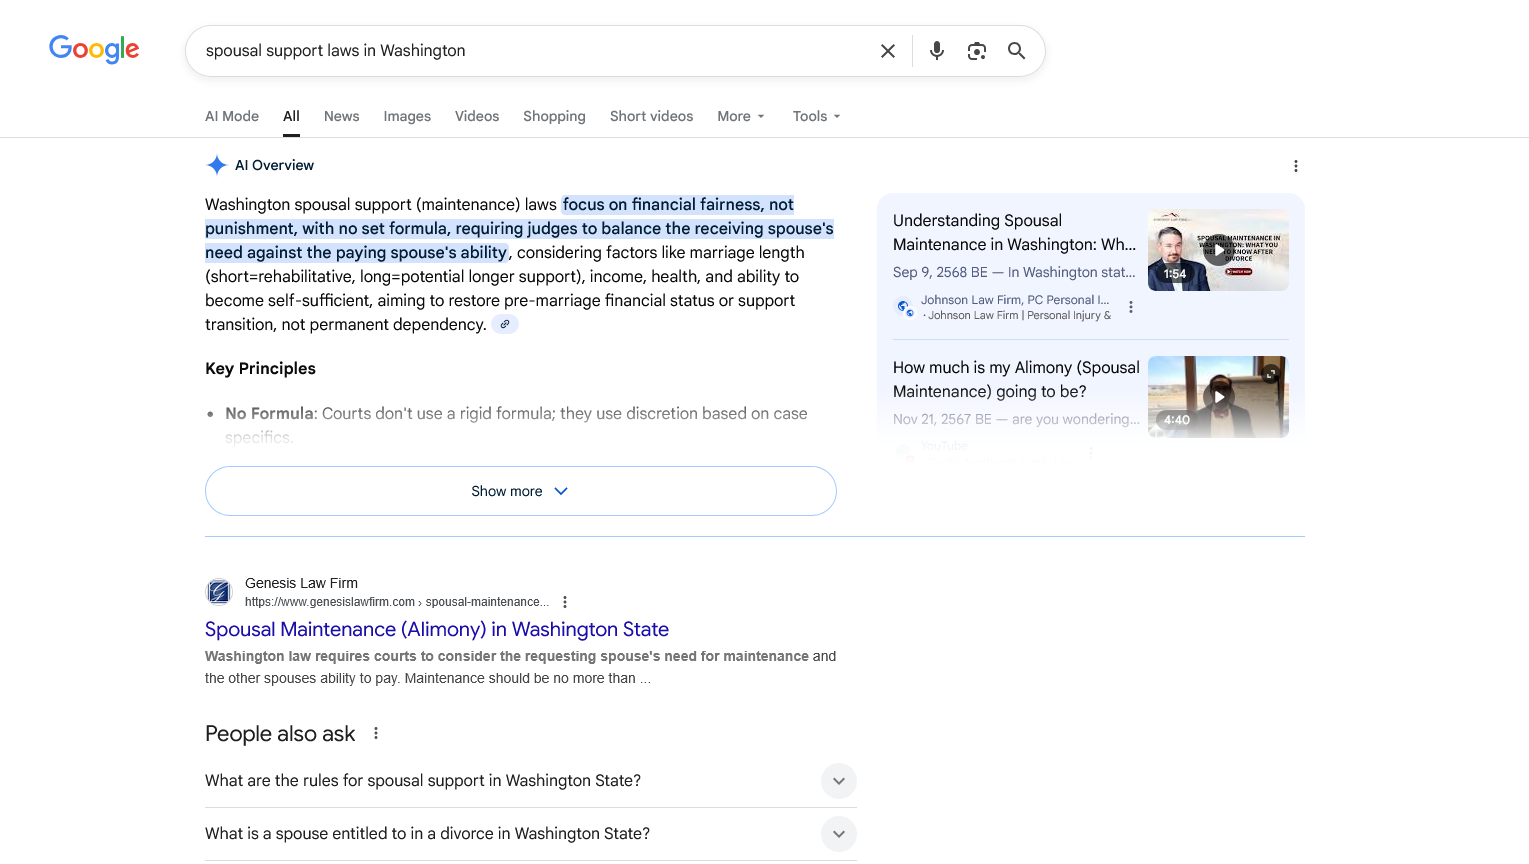Open Google Lens camera search
The height and width of the screenshot is (864, 1529).
click(x=976, y=50)
